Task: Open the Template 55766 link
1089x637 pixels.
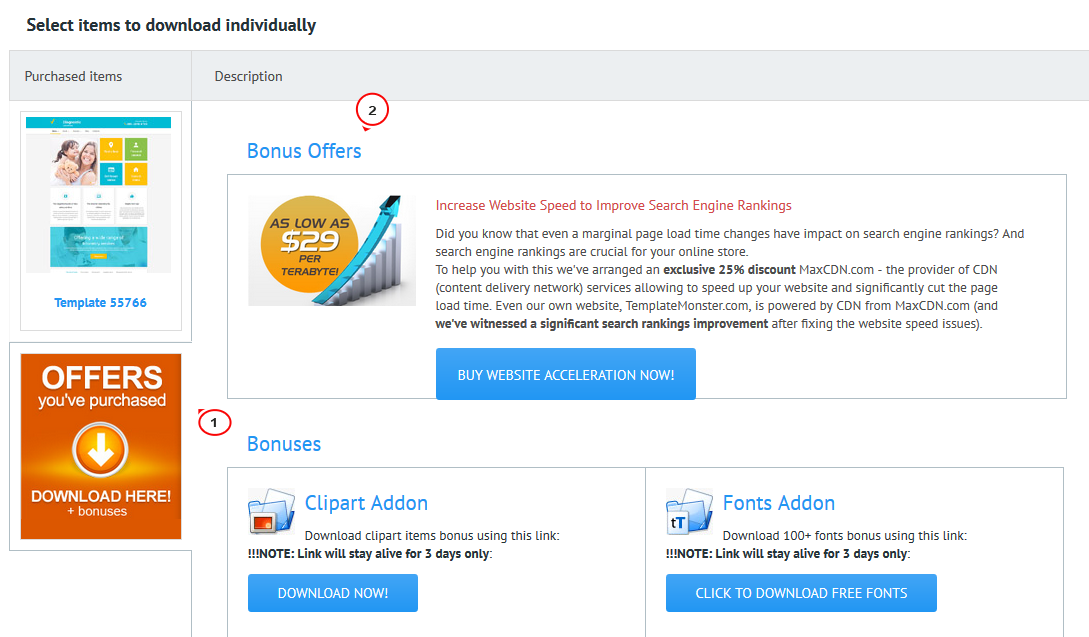Action: coord(101,303)
